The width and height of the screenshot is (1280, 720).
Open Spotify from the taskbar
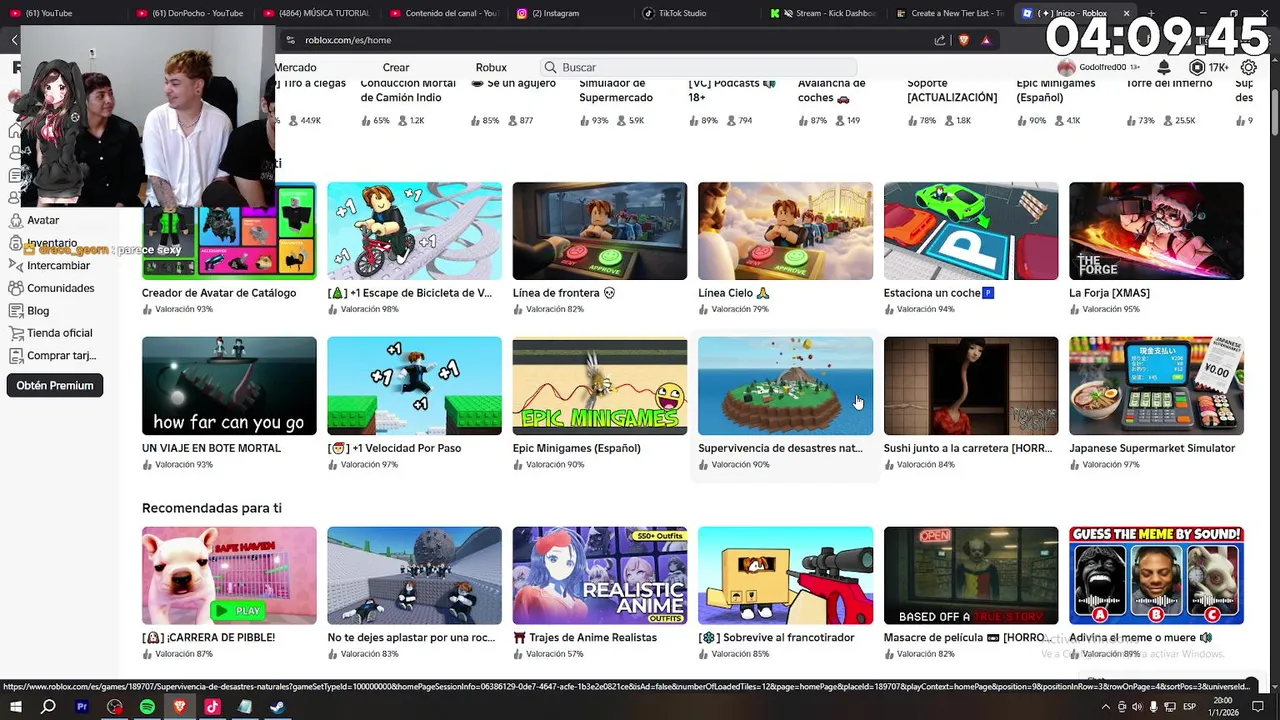(147, 707)
